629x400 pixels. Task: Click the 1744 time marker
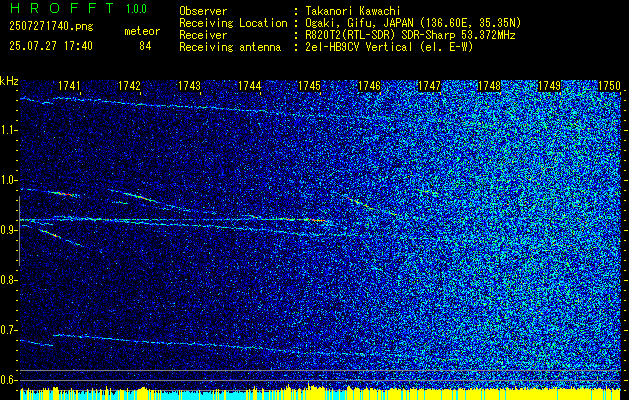click(x=250, y=86)
